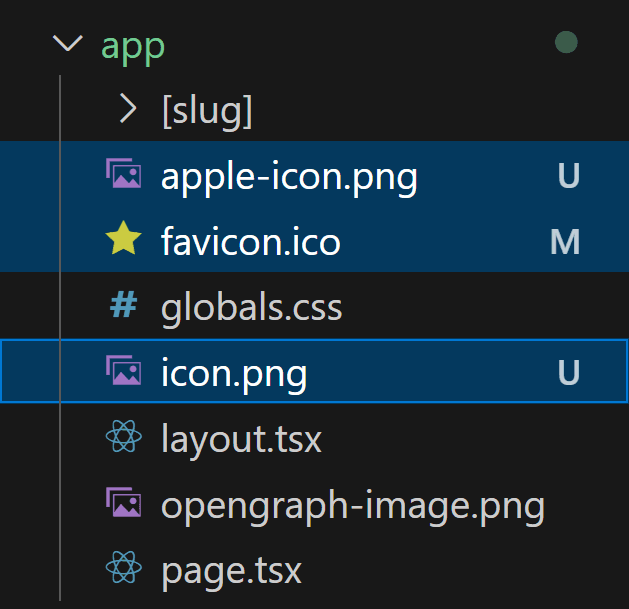Open the opengraph-image.png file
The height and width of the screenshot is (609, 629).
(352, 506)
